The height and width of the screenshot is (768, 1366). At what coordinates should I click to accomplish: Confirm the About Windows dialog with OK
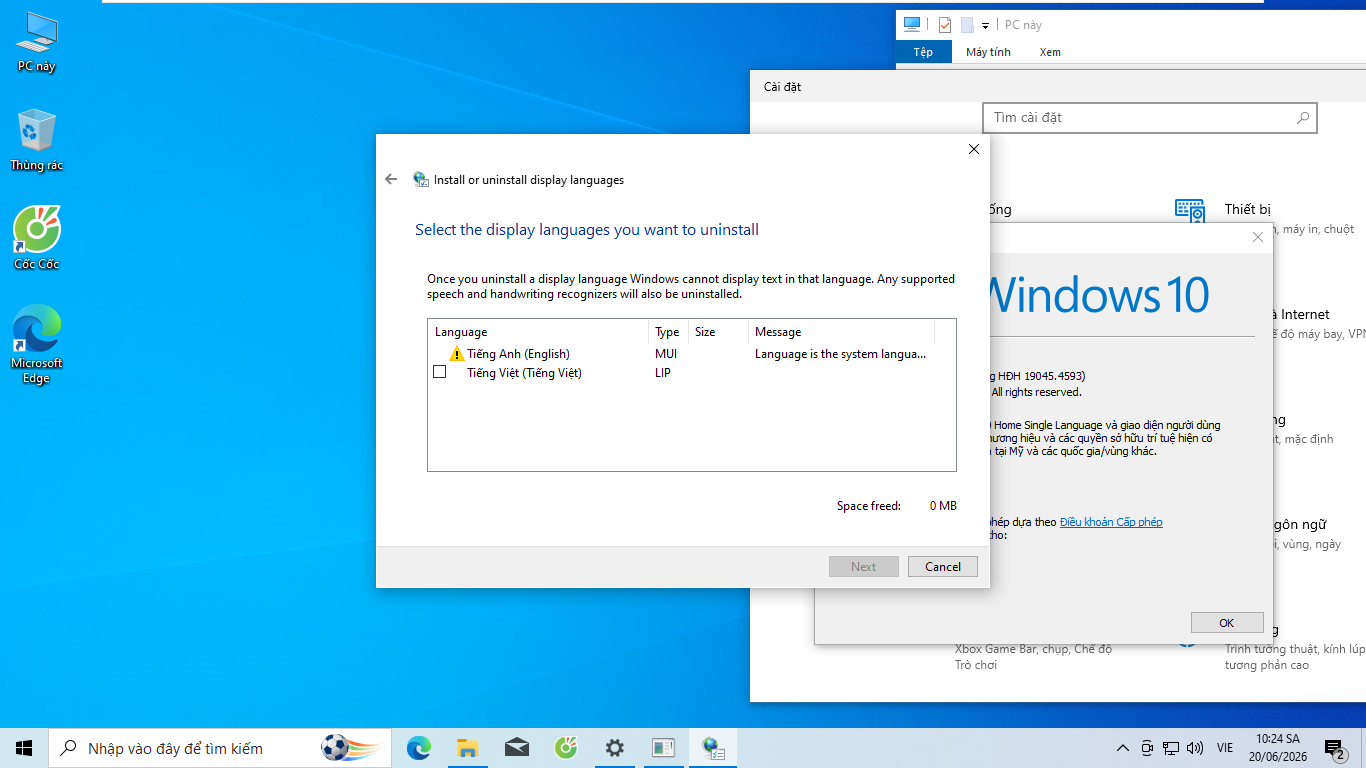click(x=1227, y=623)
